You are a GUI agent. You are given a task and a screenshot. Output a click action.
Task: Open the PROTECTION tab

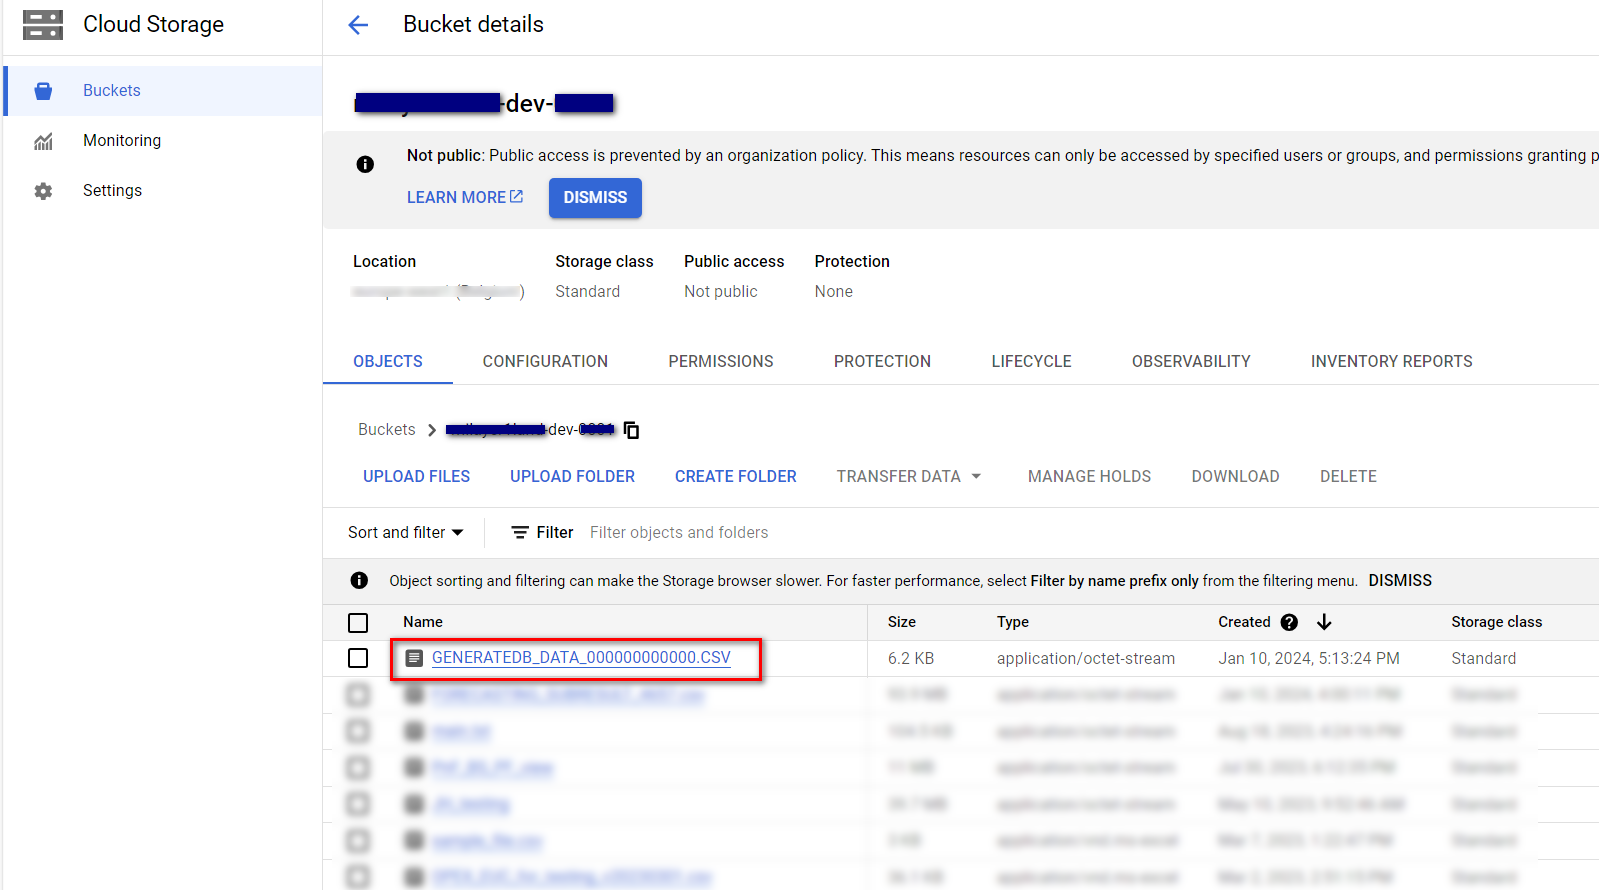[882, 362]
